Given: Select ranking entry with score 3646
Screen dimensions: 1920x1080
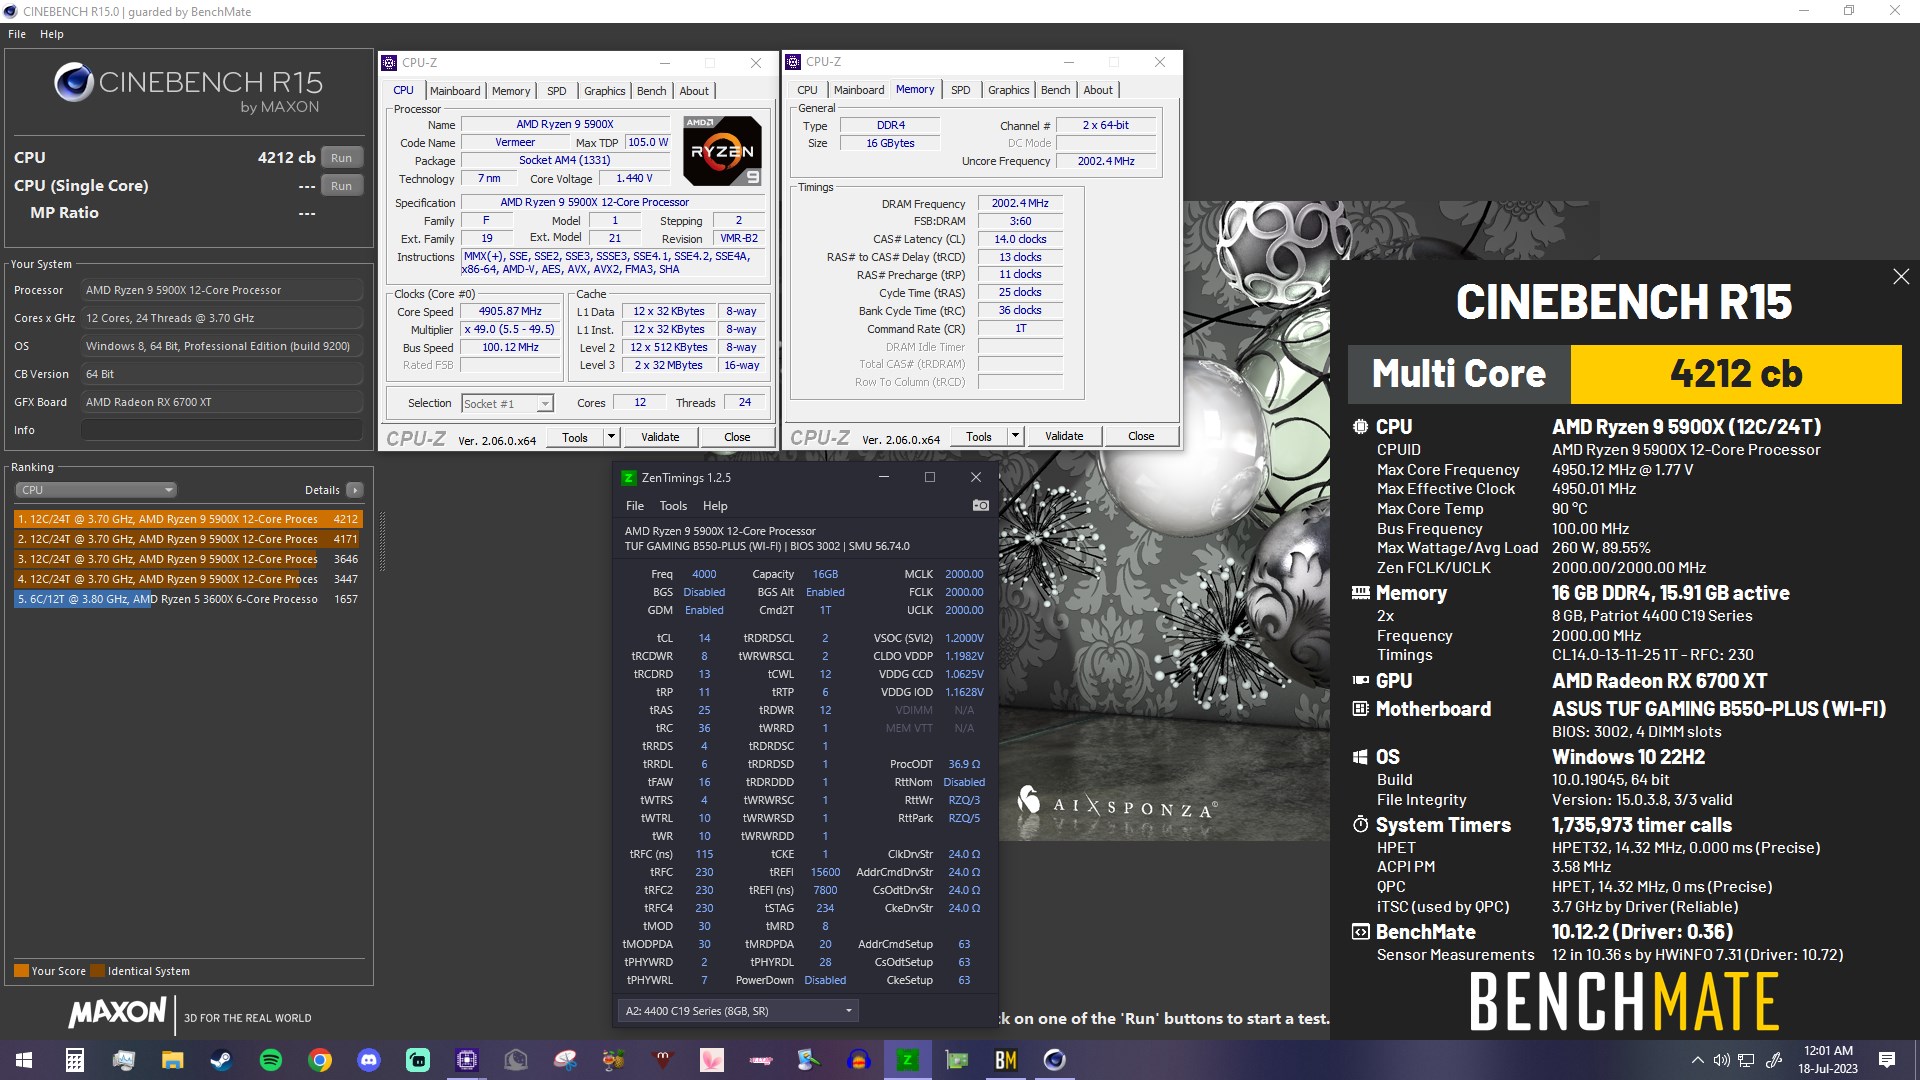Looking at the screenshot, I should click(187, 559).
